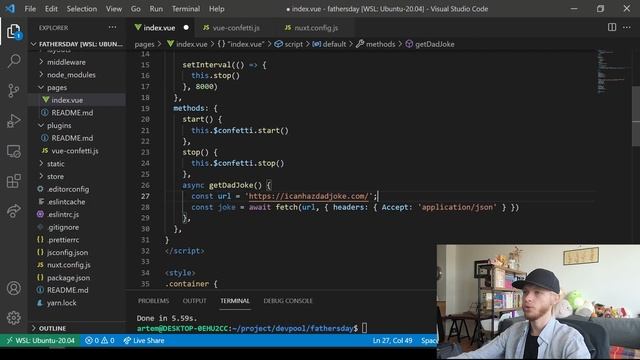Click the getDadJoke breadcrumb segment
This screenshot has width=640, height=360.
tap(430, 44)
